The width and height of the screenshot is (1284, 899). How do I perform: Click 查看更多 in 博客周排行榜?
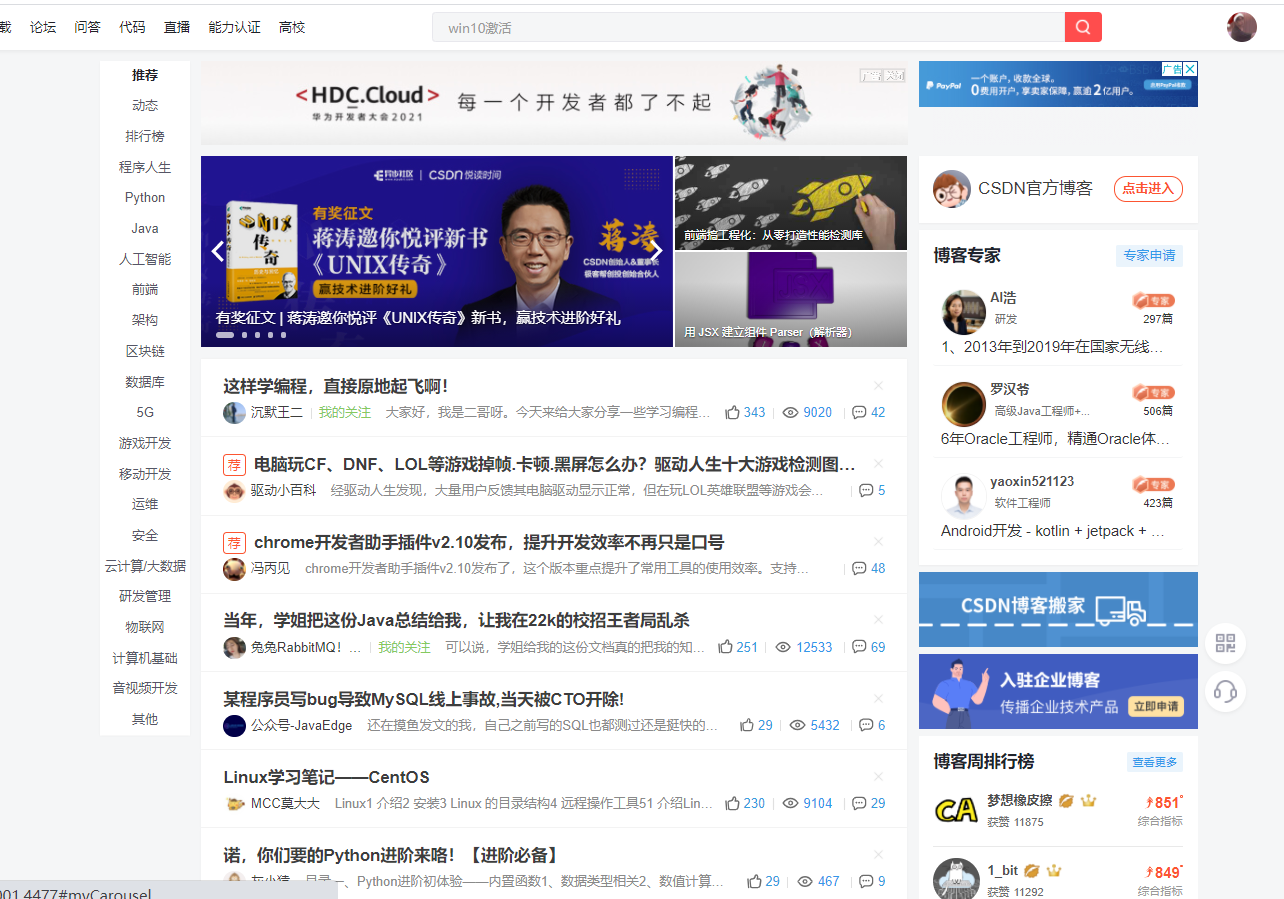click(1155, 762)
